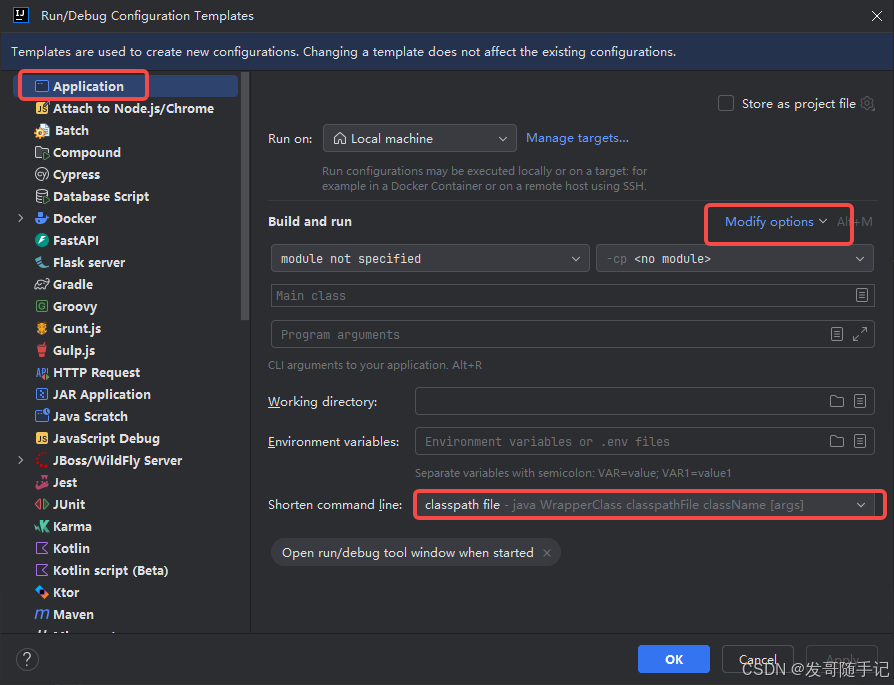The image size is (894, 685).
Task: Select the JUnit list row label
Action: pos(69,504)
